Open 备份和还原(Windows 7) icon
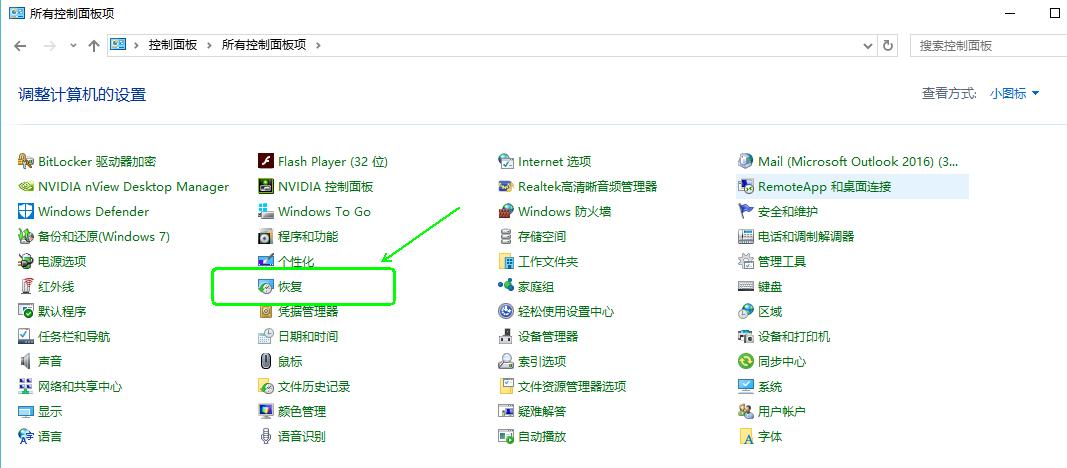 [x=26, y=237]
